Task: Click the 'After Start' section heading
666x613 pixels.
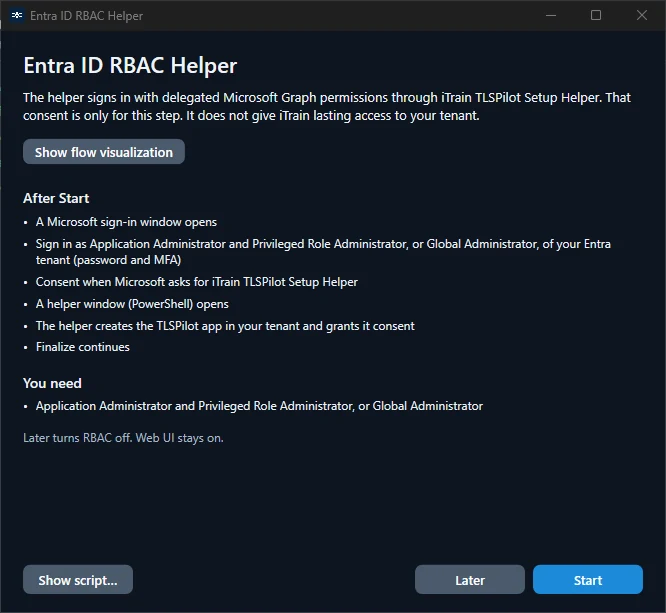Action: 56,198
